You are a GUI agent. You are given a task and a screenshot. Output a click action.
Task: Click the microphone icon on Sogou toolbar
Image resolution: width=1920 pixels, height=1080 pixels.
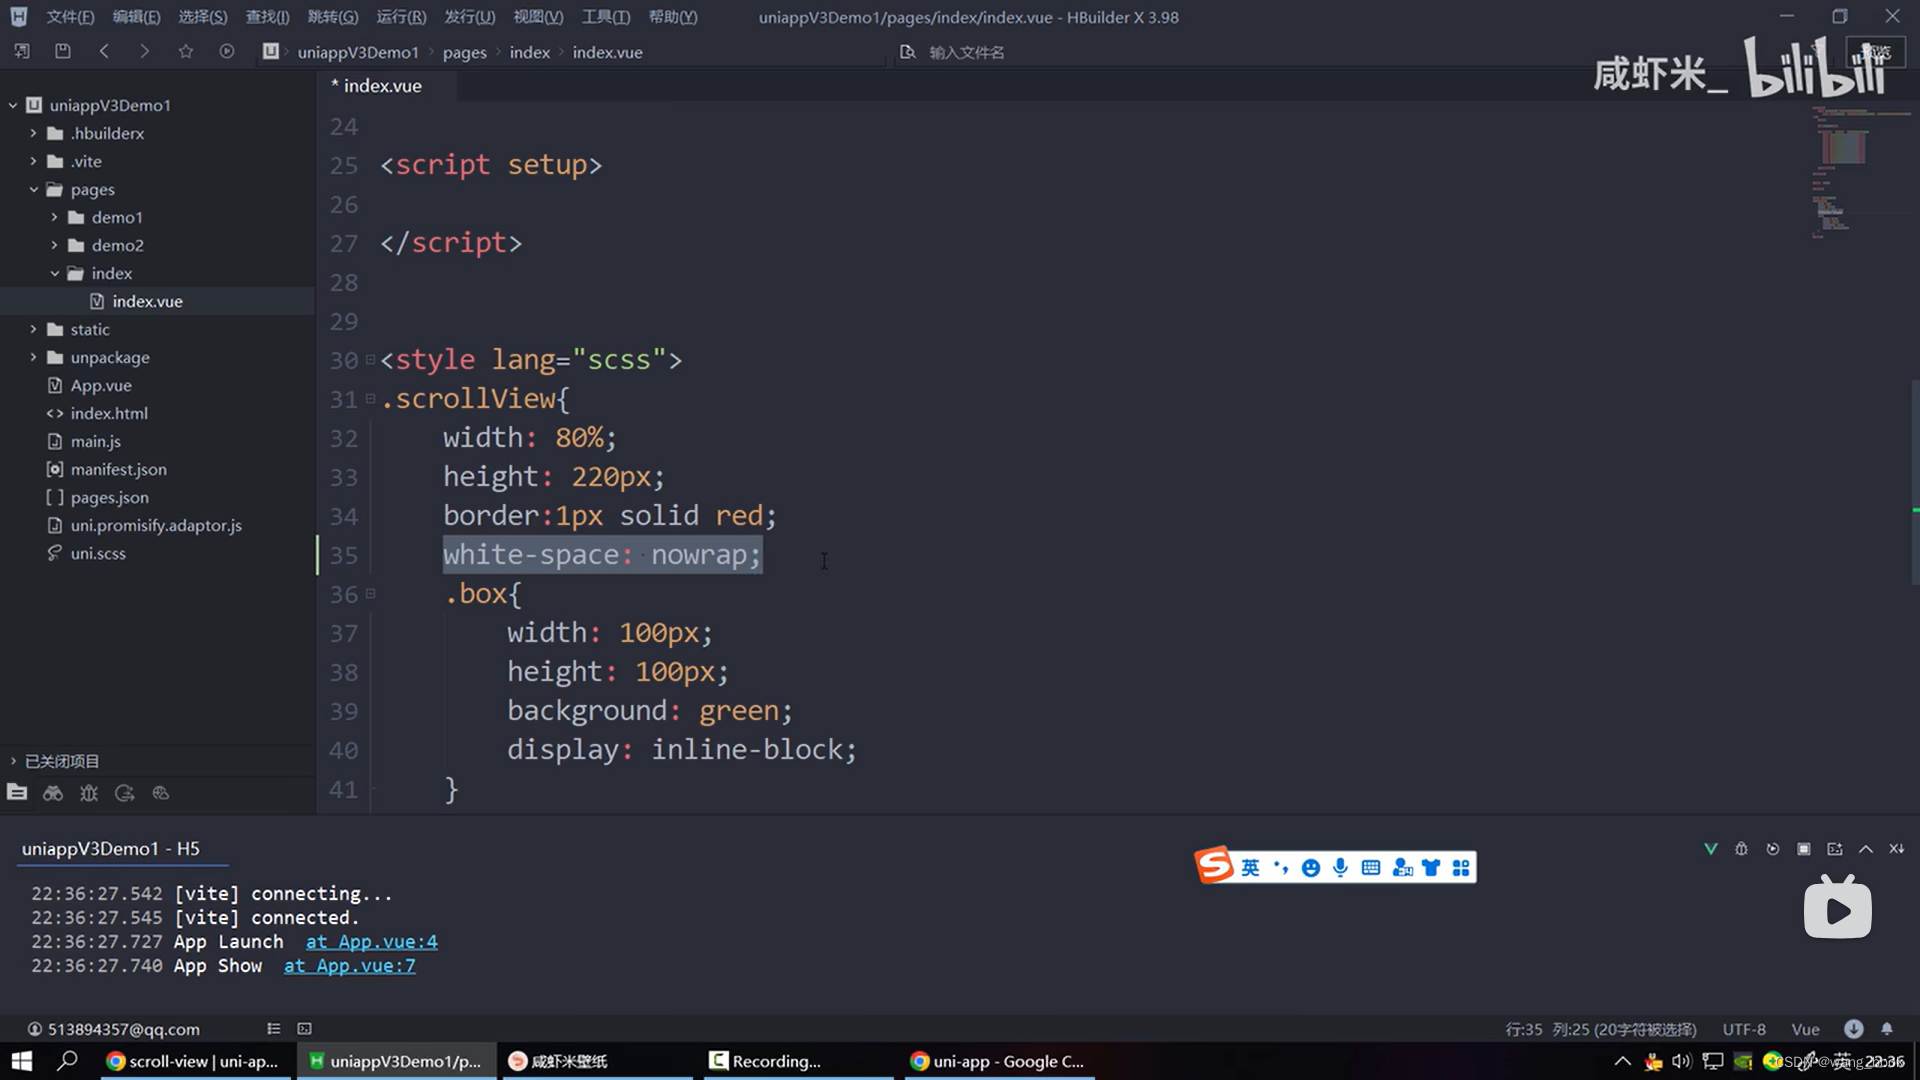(1341, 867)
